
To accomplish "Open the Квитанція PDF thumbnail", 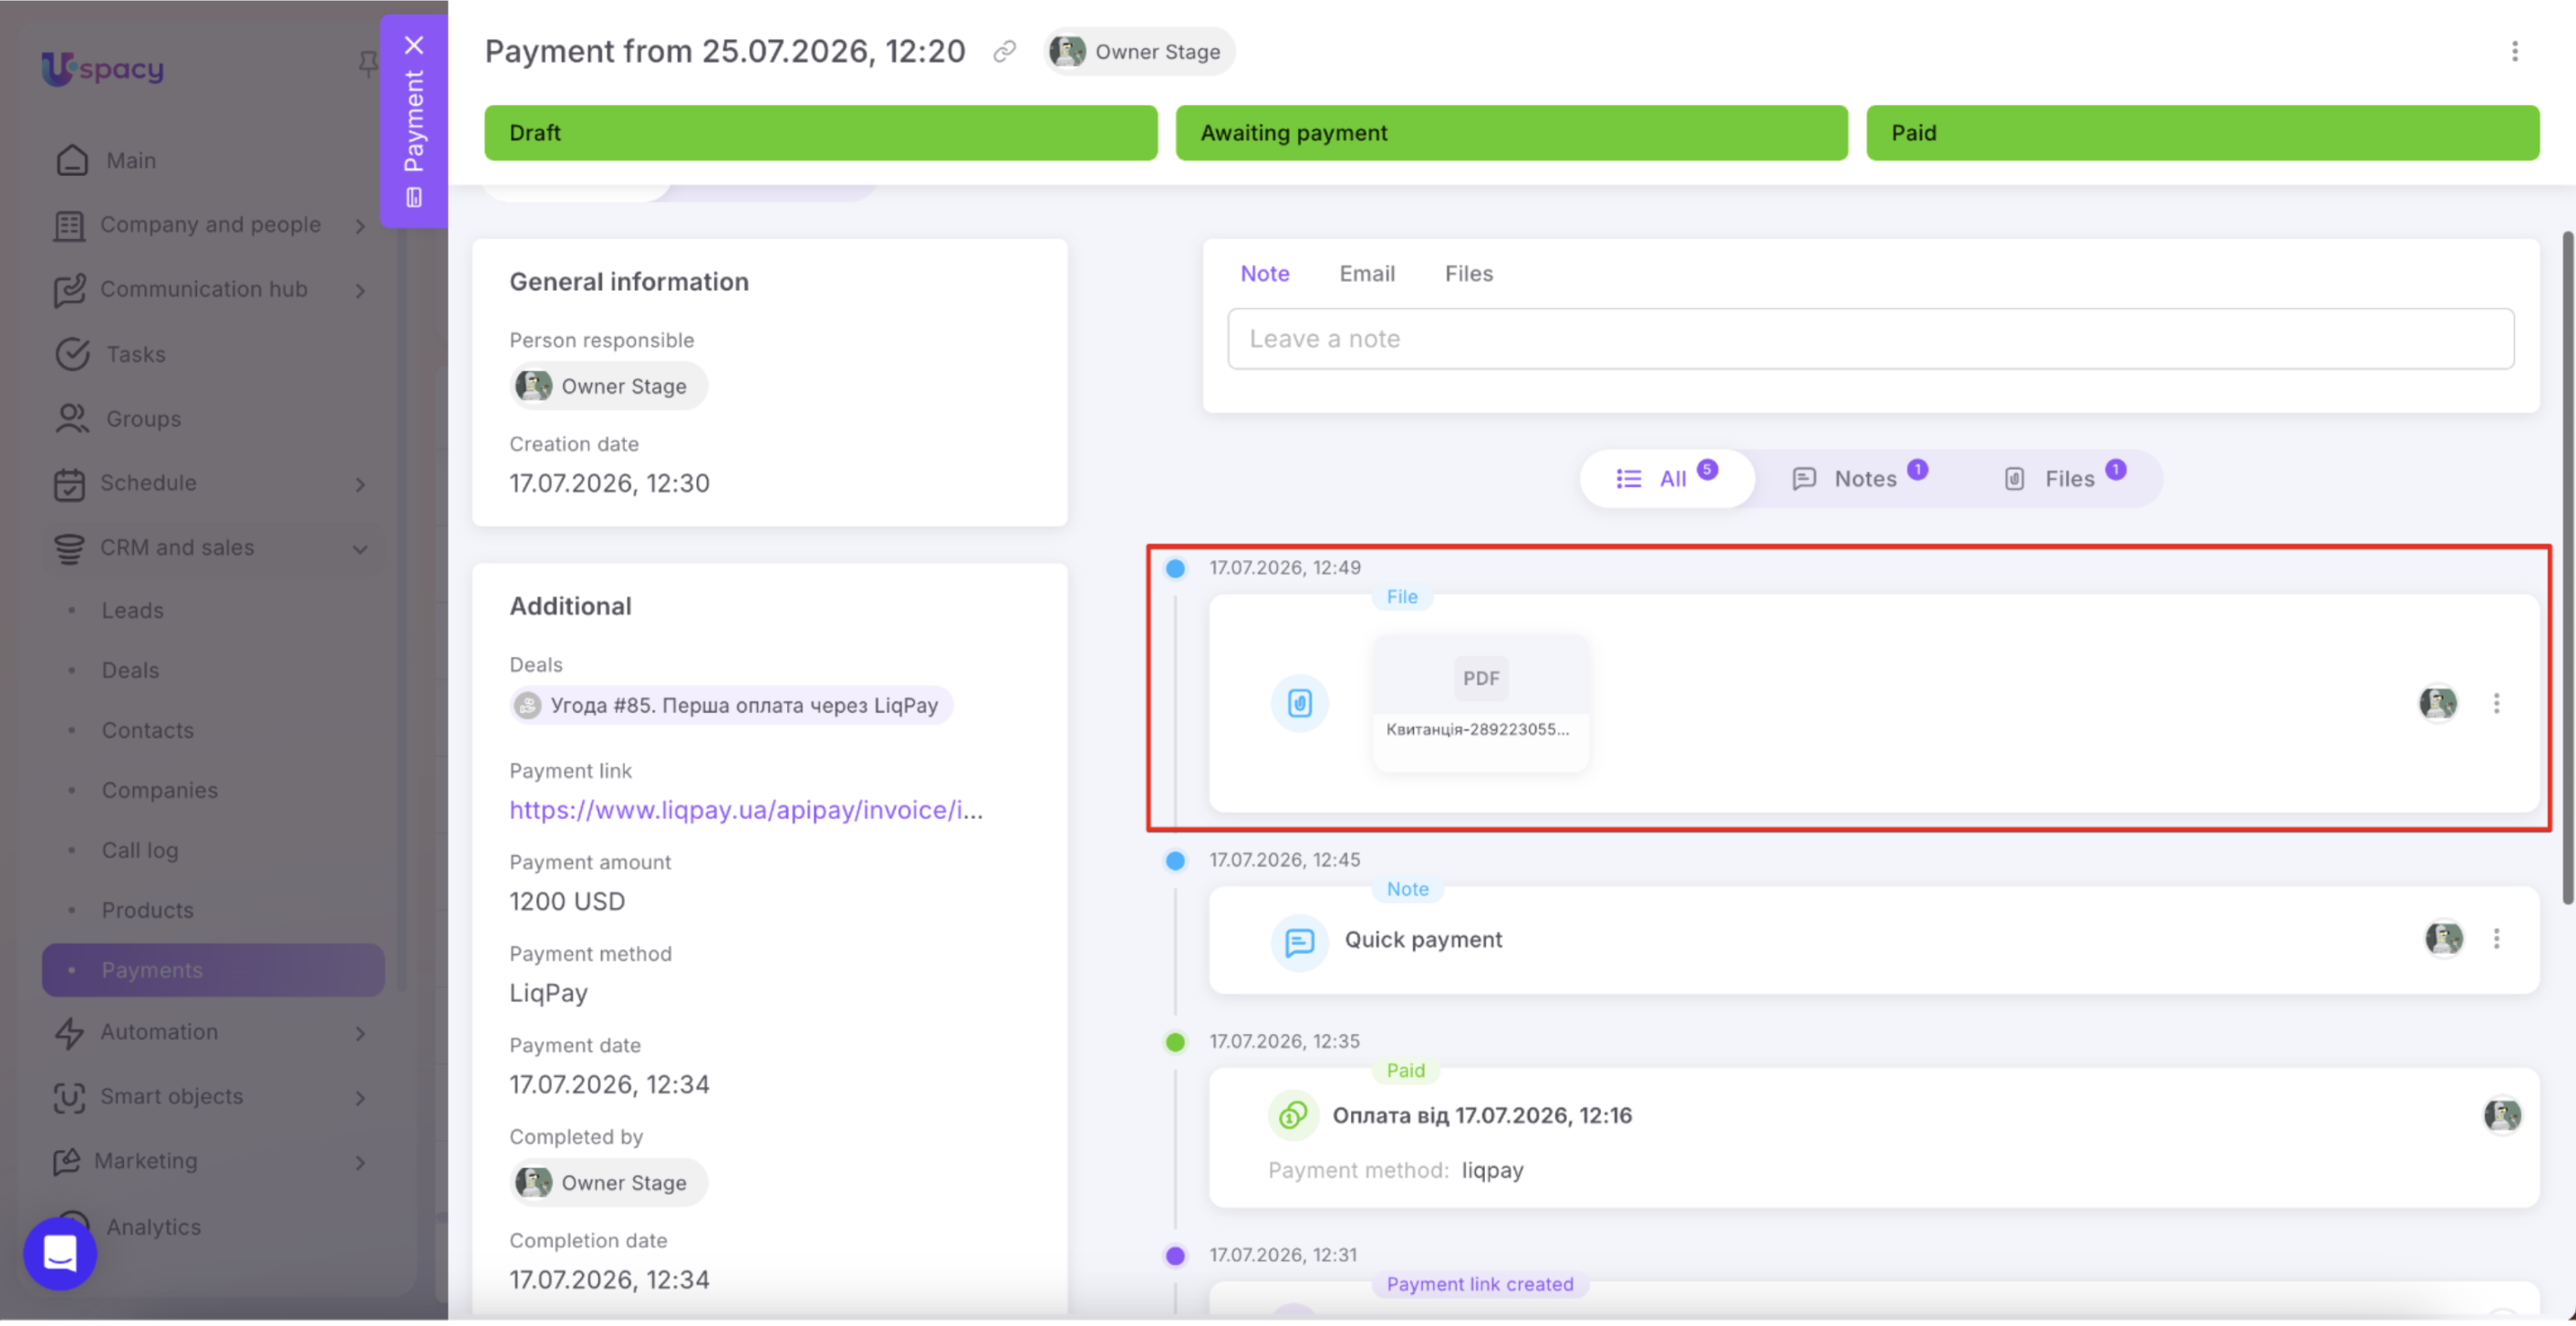I will [1480, 703].
